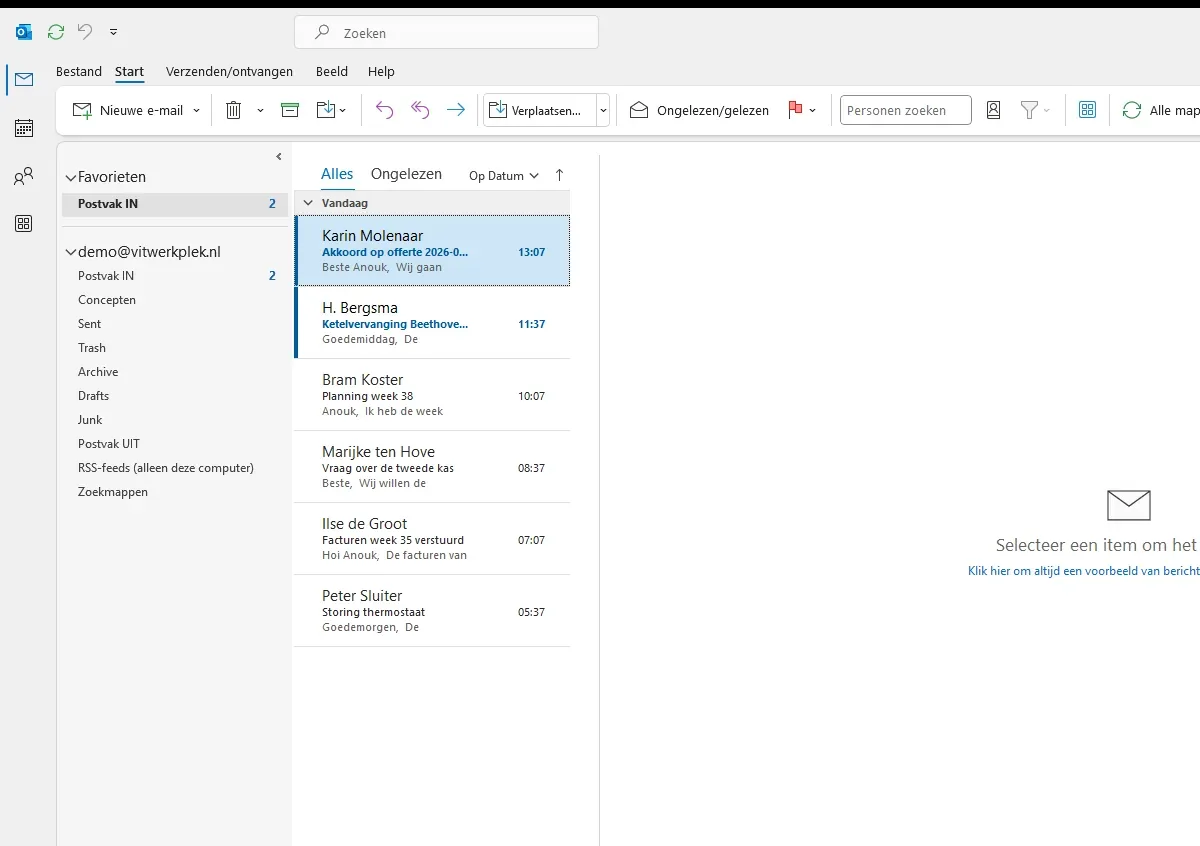Click the Personen zoeken field
The width and height of the screenshot is (1200, 846).
pos(905,110)
